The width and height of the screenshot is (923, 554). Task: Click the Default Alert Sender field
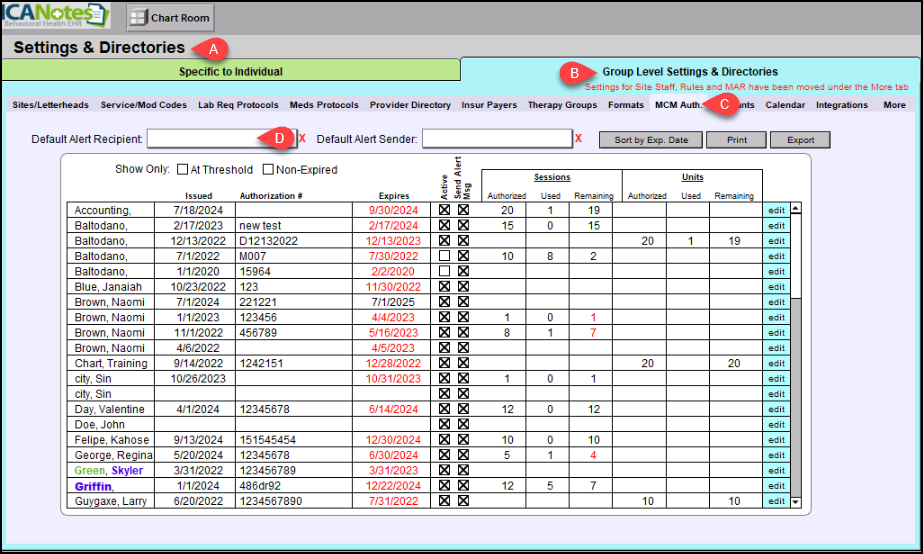497,139
